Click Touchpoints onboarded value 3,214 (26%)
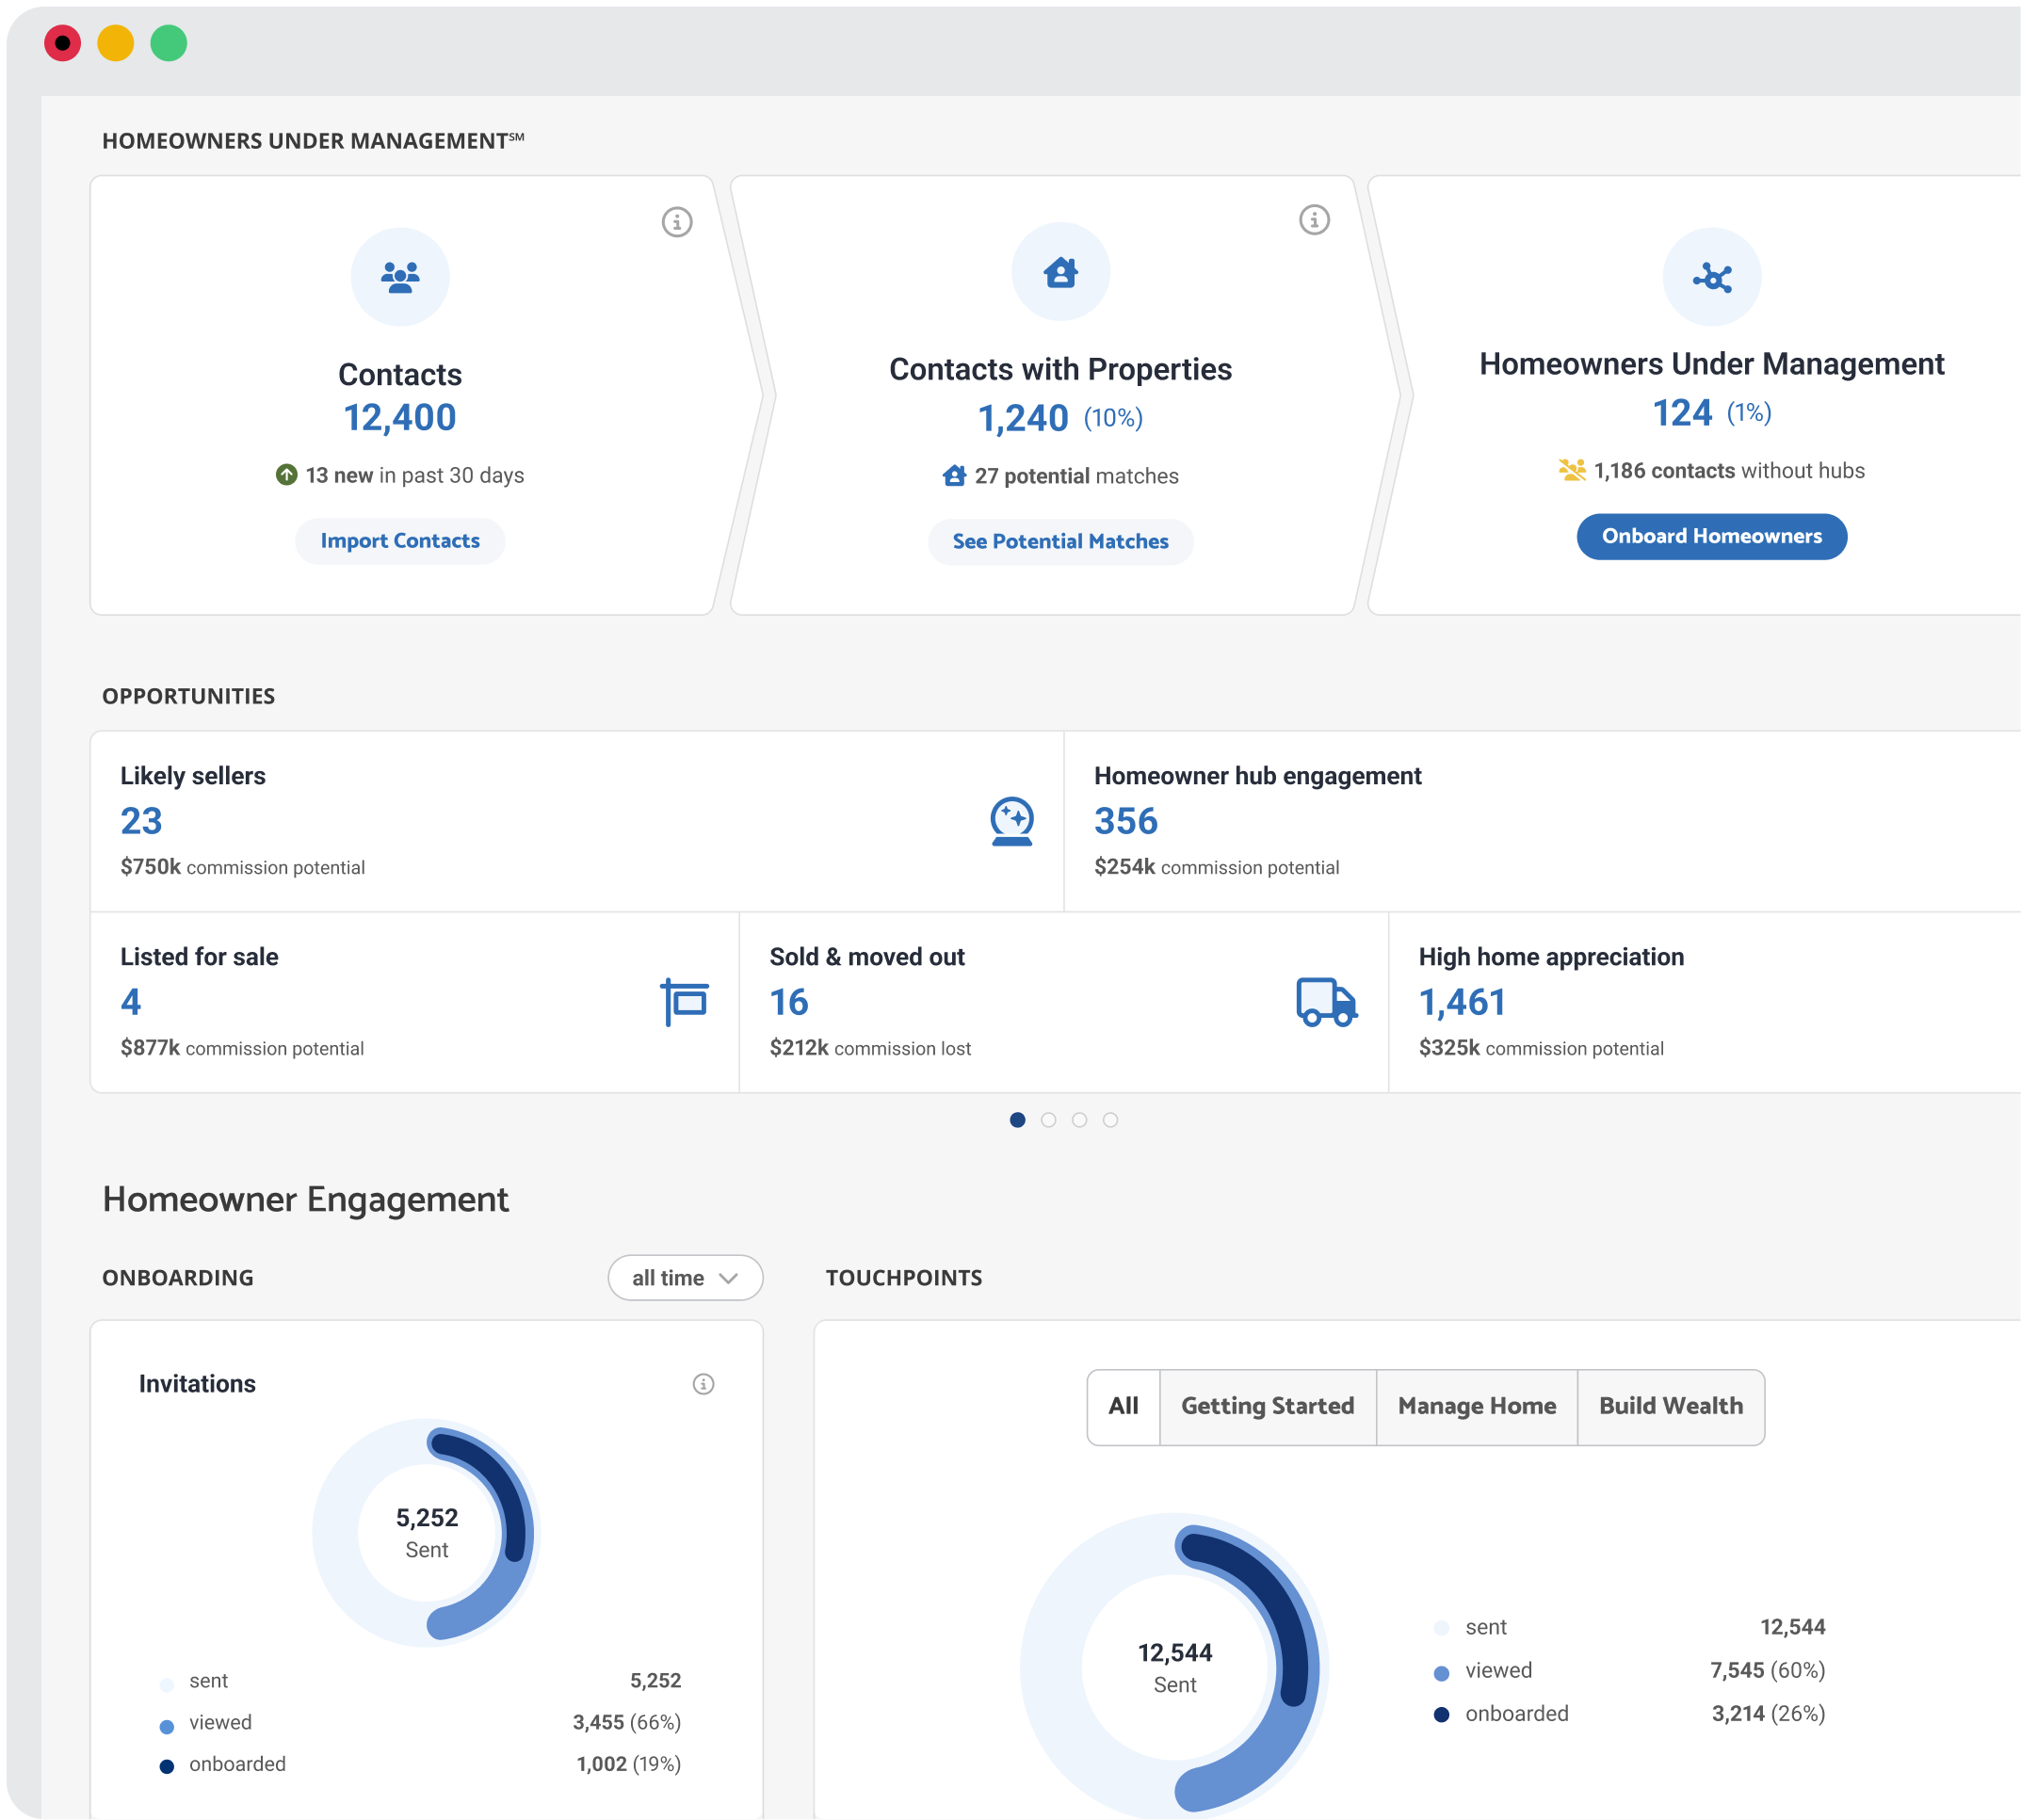This screenshot has width=2021, height=1820. (1768, 1714)
